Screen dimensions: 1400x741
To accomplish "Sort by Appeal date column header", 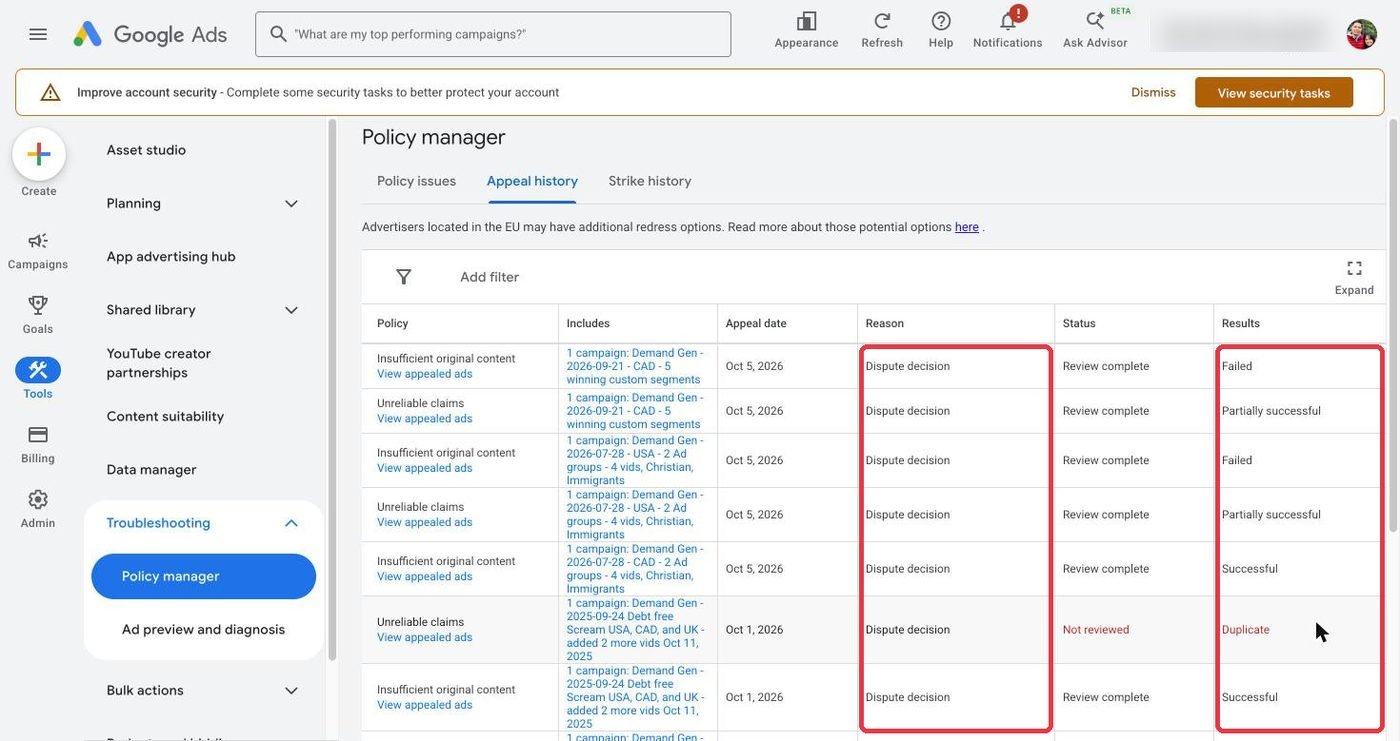I will pos(756,323).
